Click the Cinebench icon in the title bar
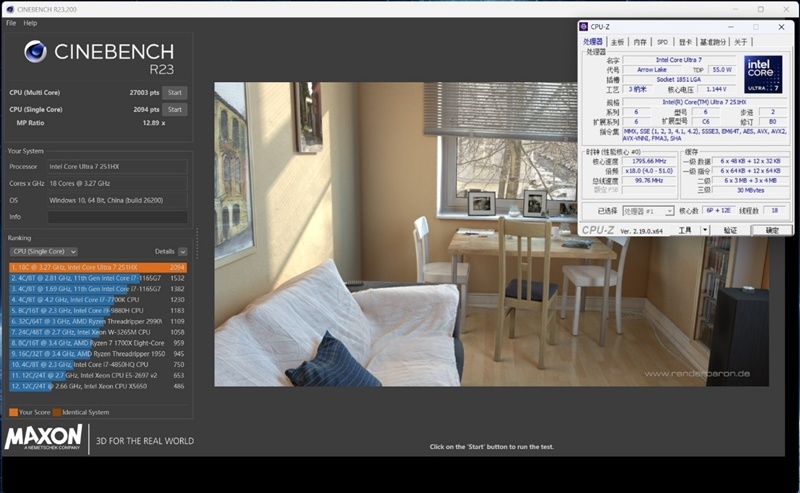This screenshot has width=800, height=493. click(10, 9)
